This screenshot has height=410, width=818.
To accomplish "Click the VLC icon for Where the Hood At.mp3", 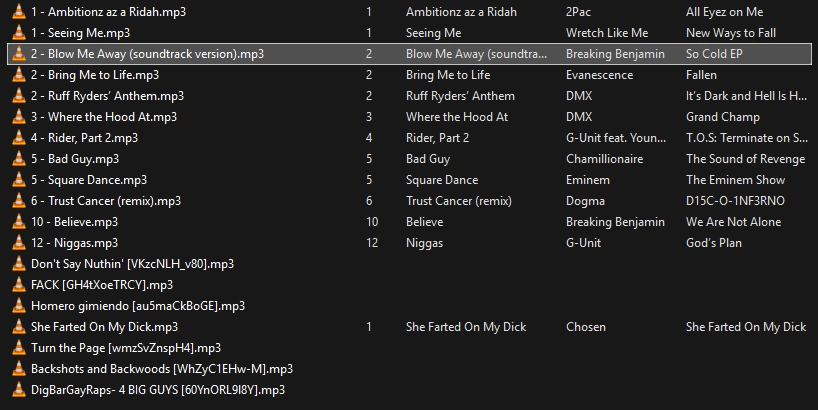I will pos(19,116).
